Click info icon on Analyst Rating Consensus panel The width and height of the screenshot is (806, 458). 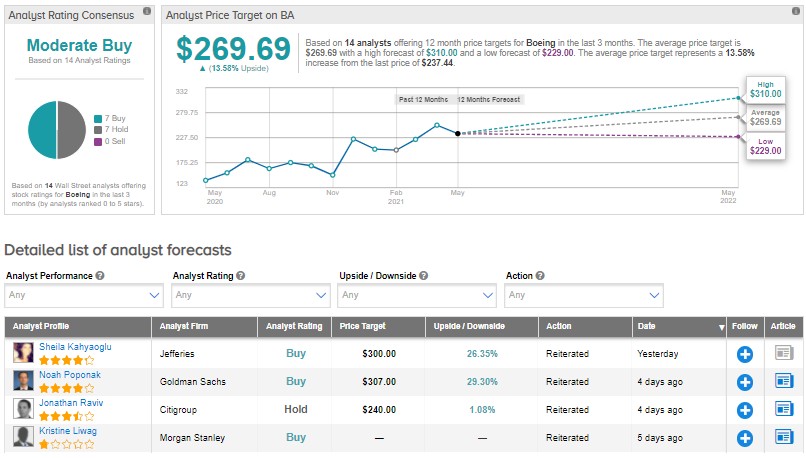148,11
